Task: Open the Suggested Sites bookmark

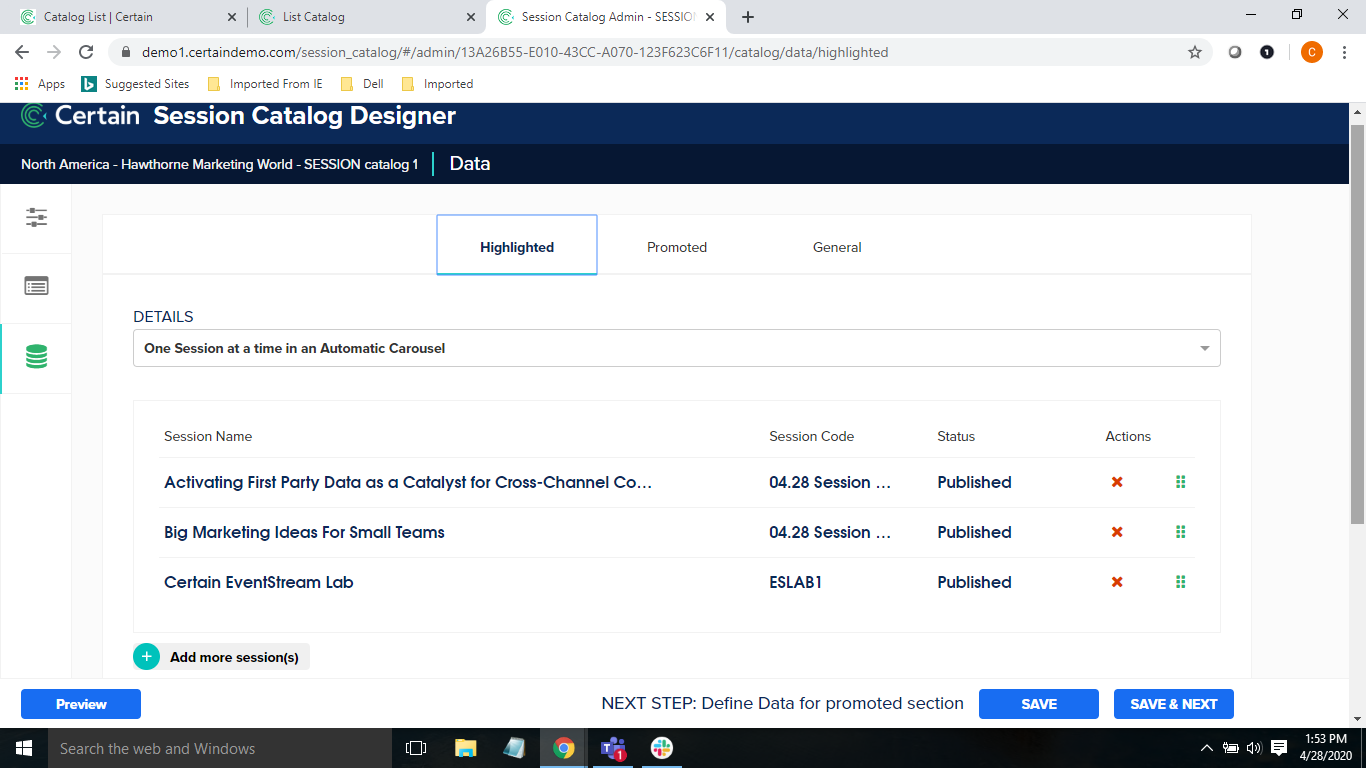Action: tap(135, 84)
